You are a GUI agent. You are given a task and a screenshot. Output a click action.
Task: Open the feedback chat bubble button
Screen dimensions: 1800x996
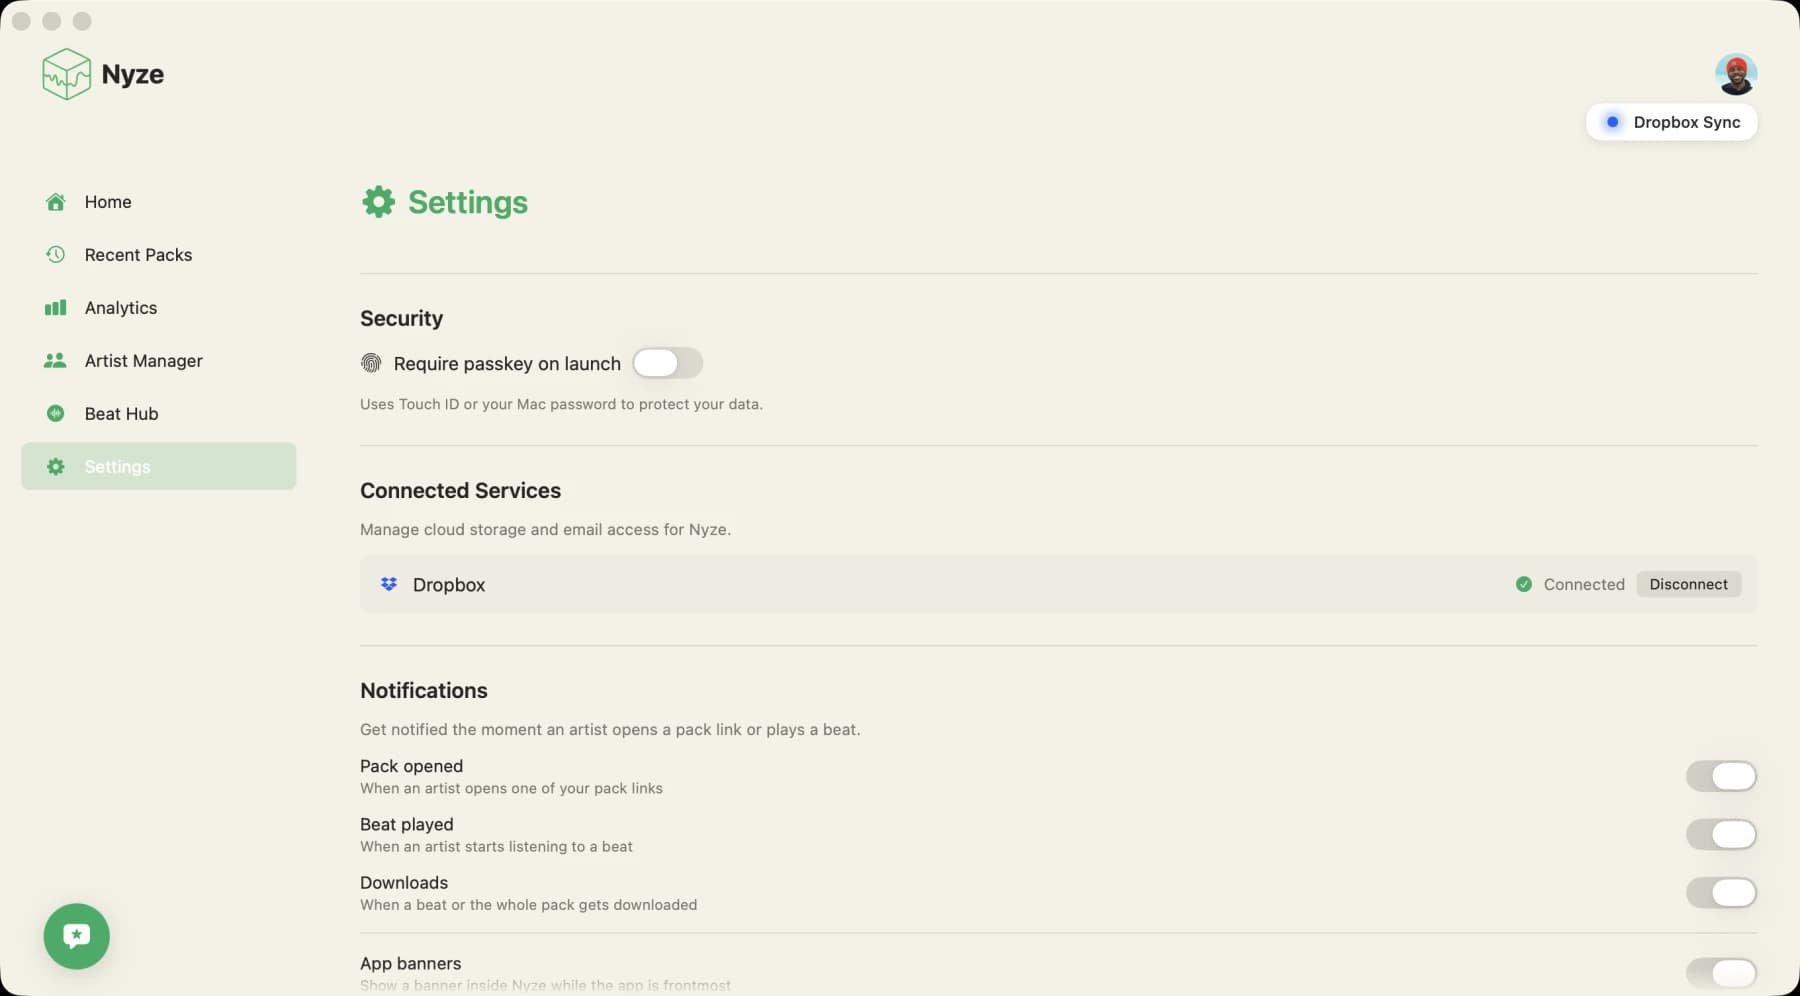(77, 936)
